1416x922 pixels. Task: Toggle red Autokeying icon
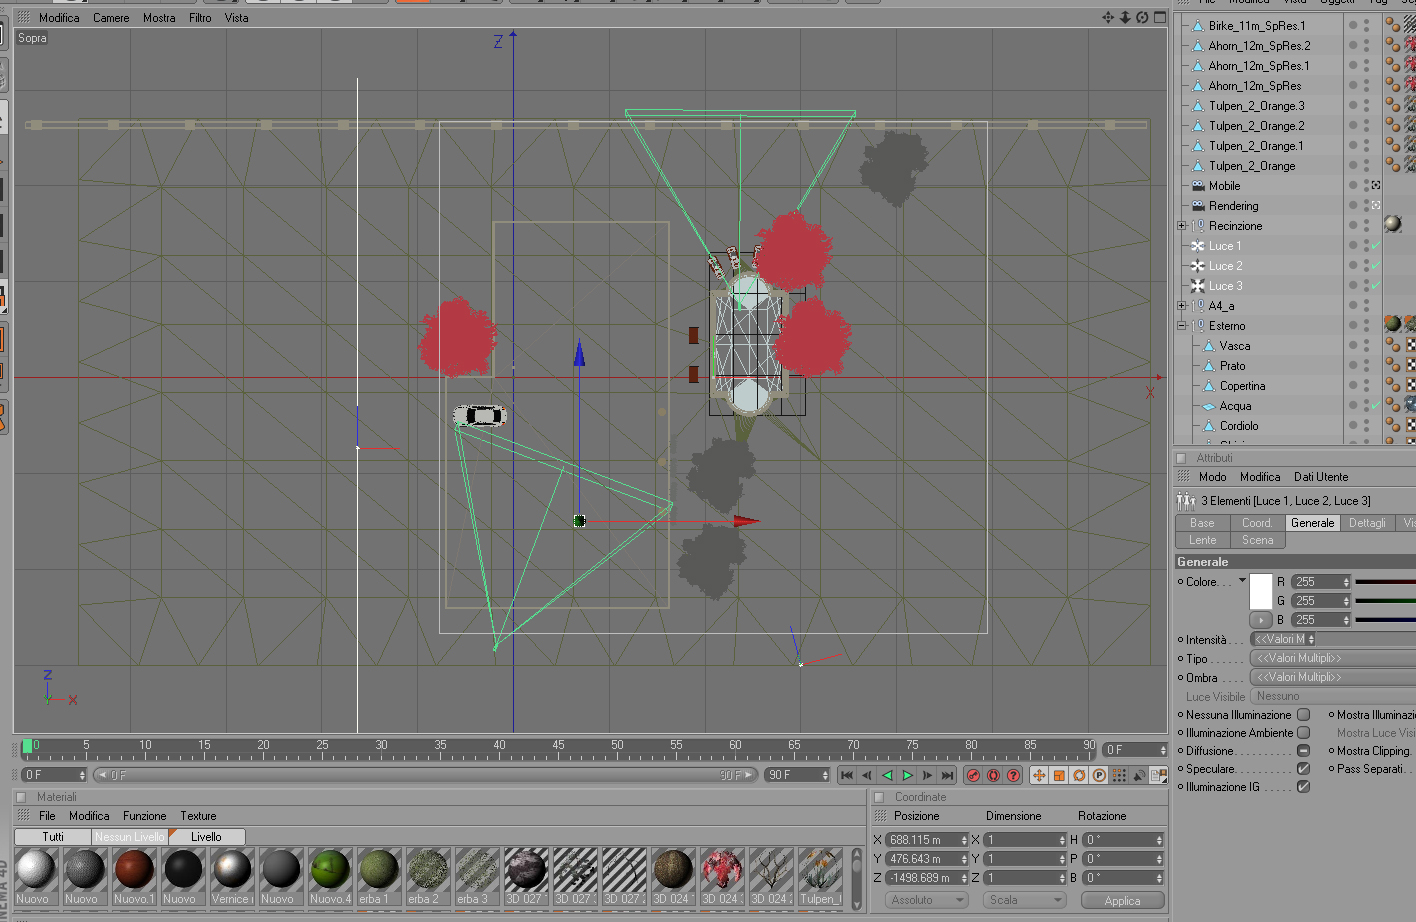click(x=993, y=775)
